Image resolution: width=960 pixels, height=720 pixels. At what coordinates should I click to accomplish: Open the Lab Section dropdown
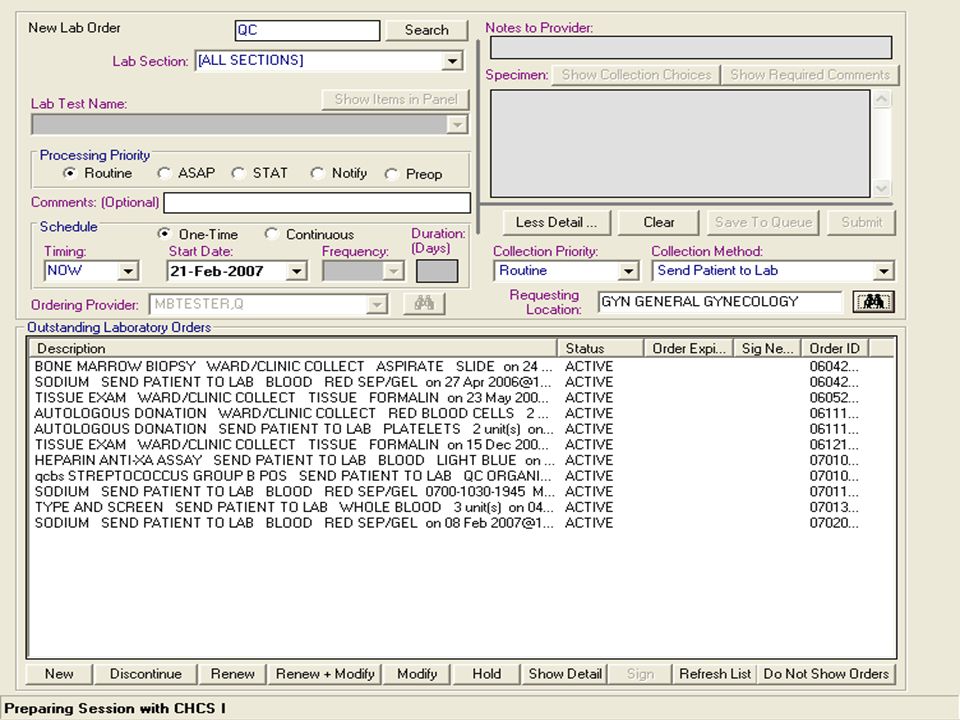(x=452, y=61)
